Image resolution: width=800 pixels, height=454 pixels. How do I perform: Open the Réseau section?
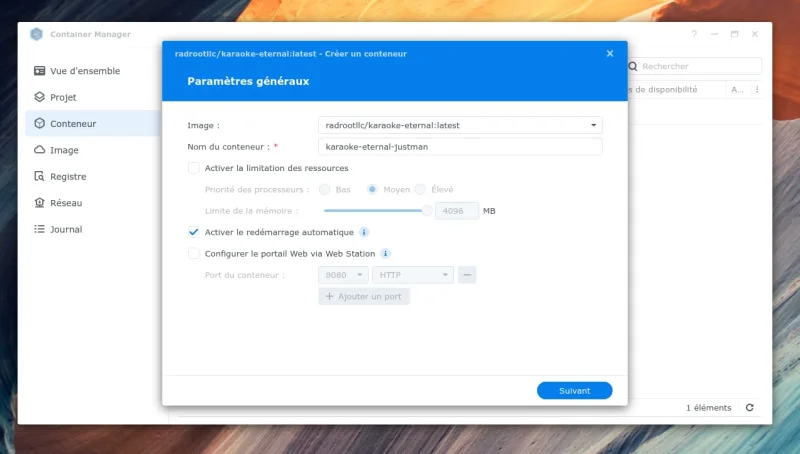point(93,203)
